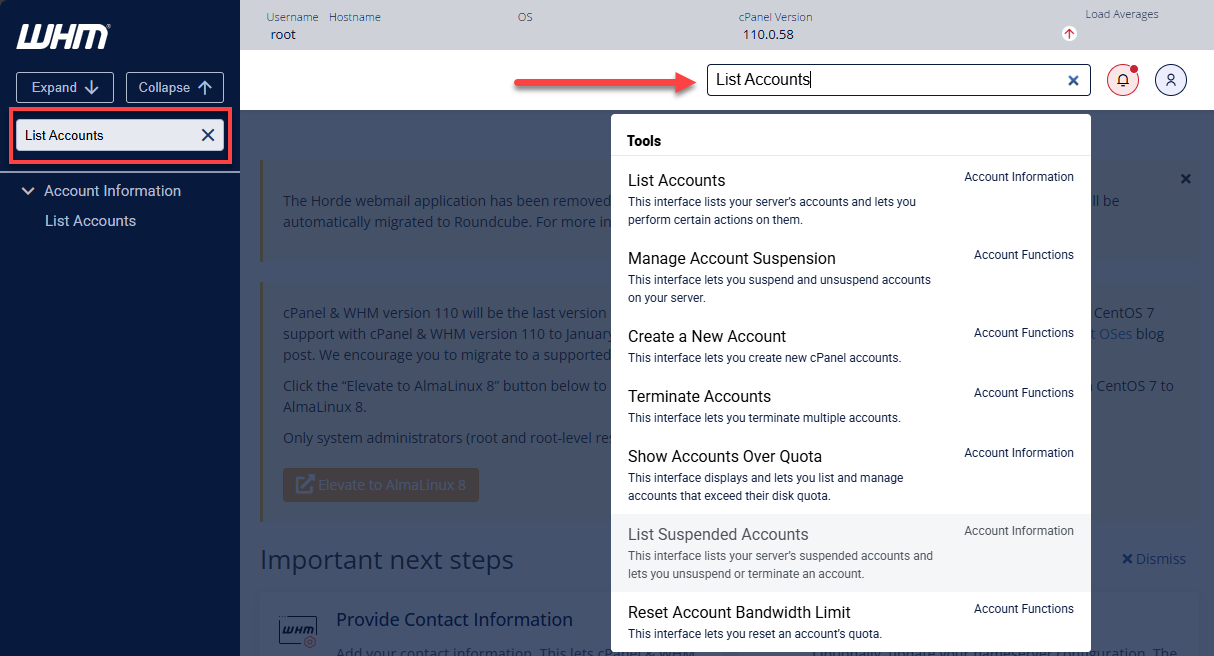
Task: Close the Horde webmail notice banner
Action: click(1185, 179)
